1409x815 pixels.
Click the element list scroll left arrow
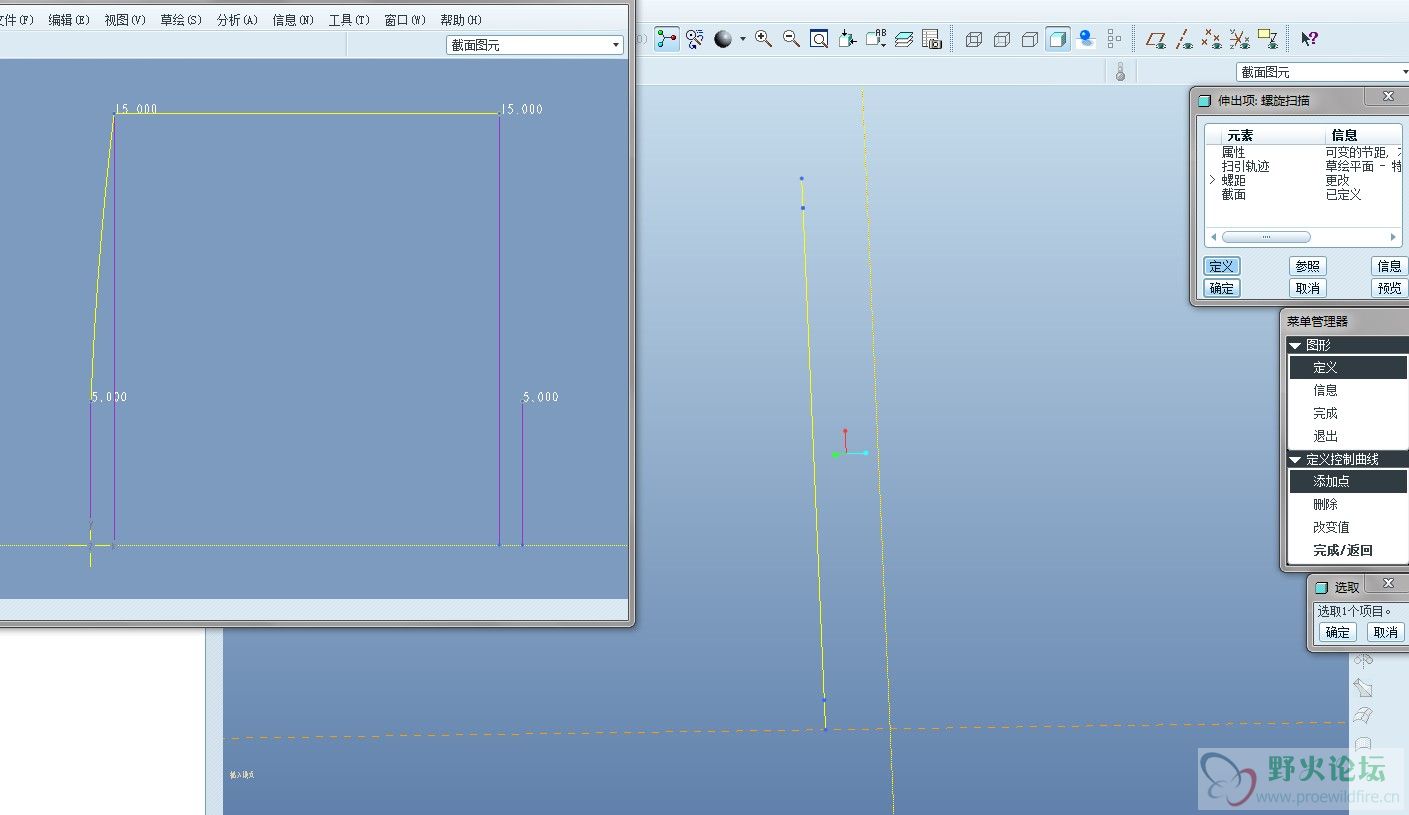click(1213, 237)
